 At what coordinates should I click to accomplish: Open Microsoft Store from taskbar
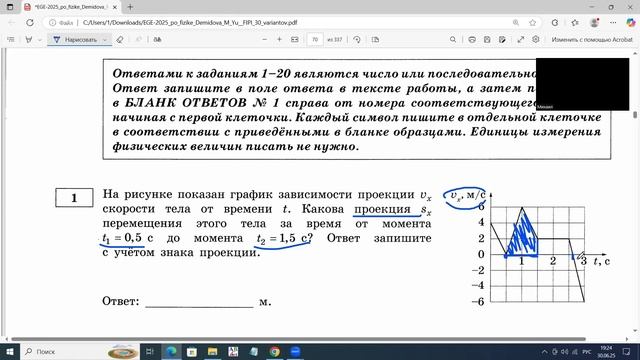191,351
